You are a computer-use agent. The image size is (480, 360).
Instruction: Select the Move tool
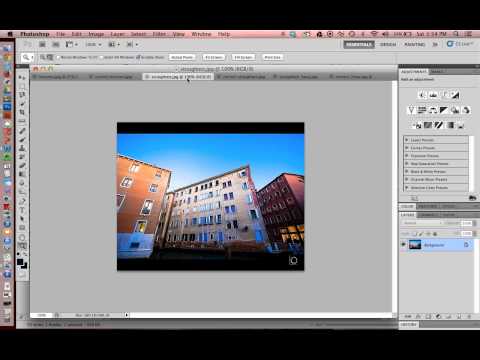(22, 77)
